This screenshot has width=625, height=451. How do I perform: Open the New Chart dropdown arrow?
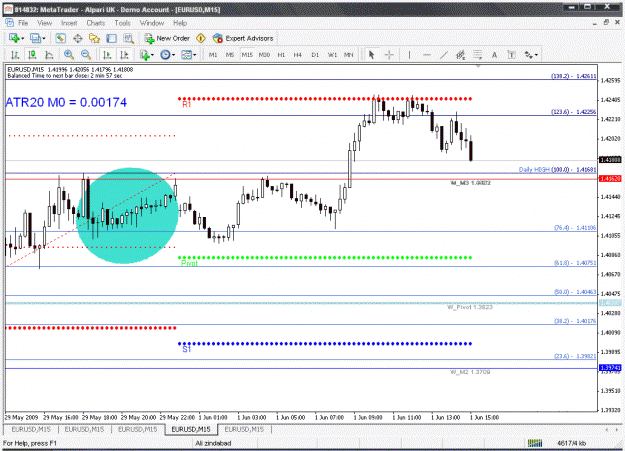[x=22, y=39]
